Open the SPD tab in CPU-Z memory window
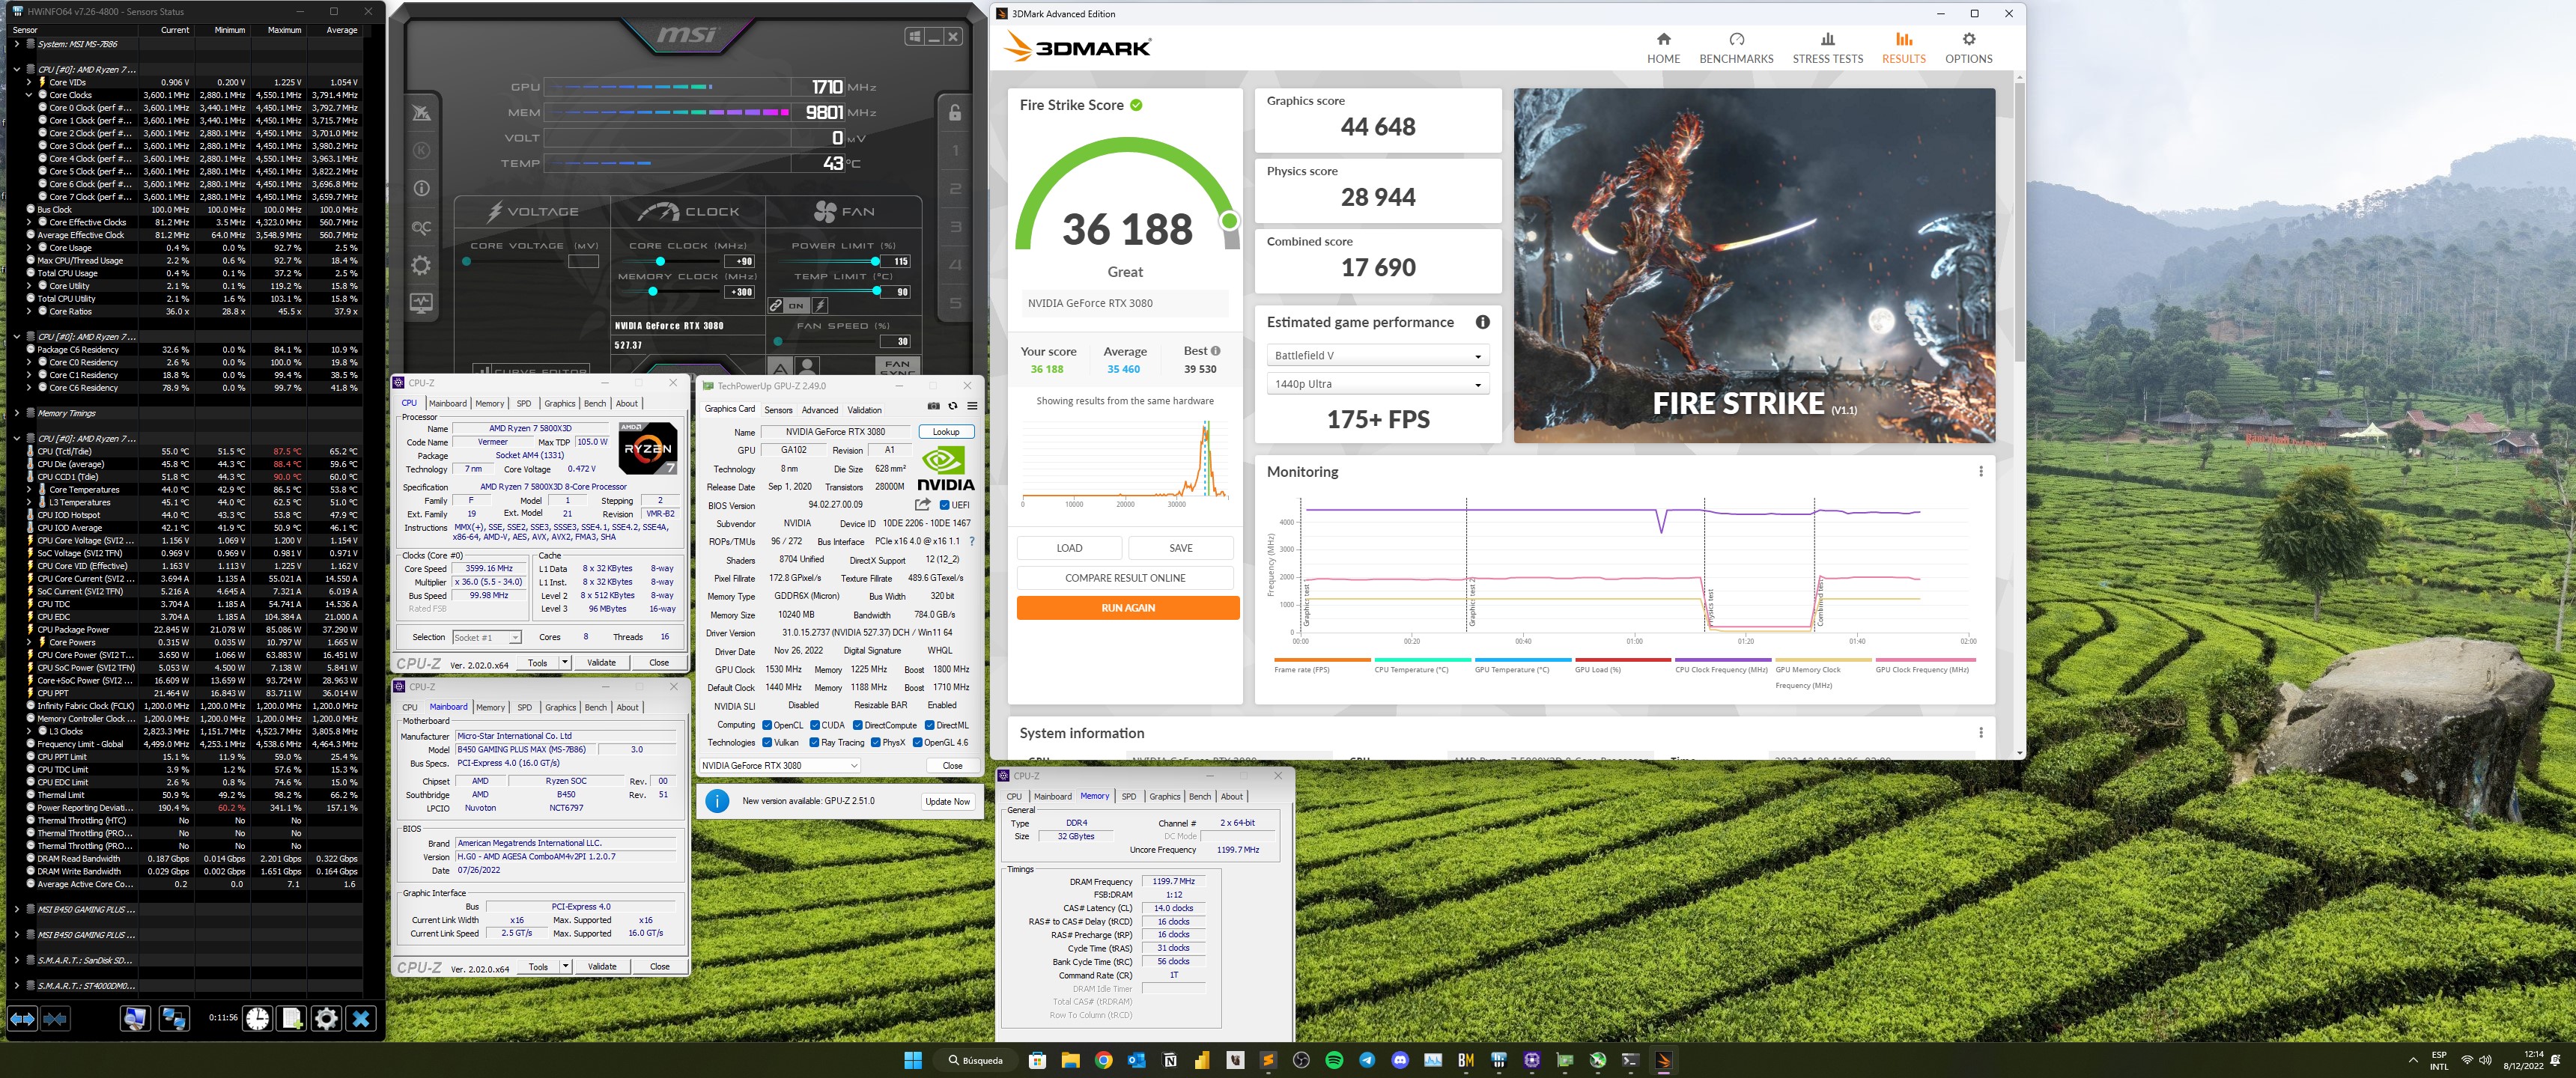This screenshot has width=2576, height=1078. click(x=1128, y=796)
